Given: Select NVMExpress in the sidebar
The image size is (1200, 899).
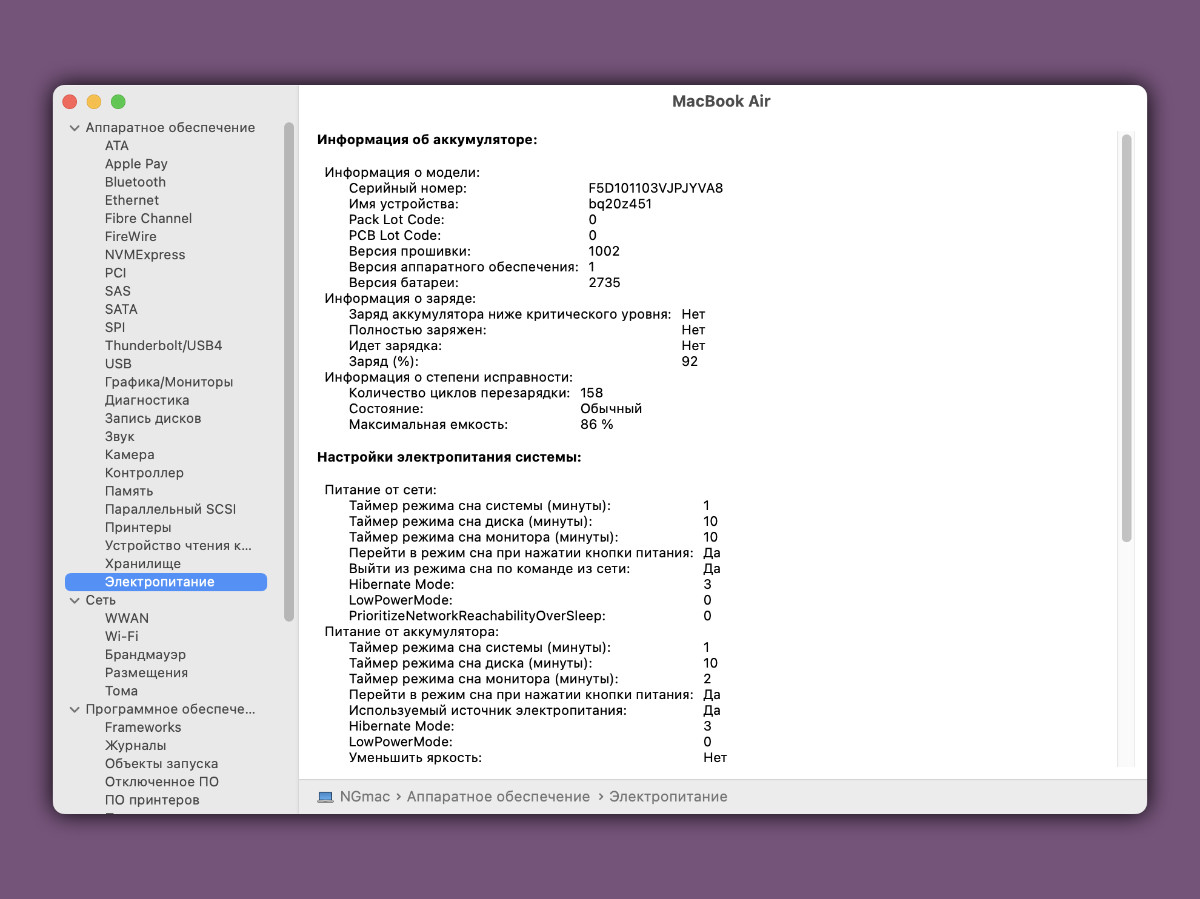Looking at the screenshot, I should pos(145,255).
